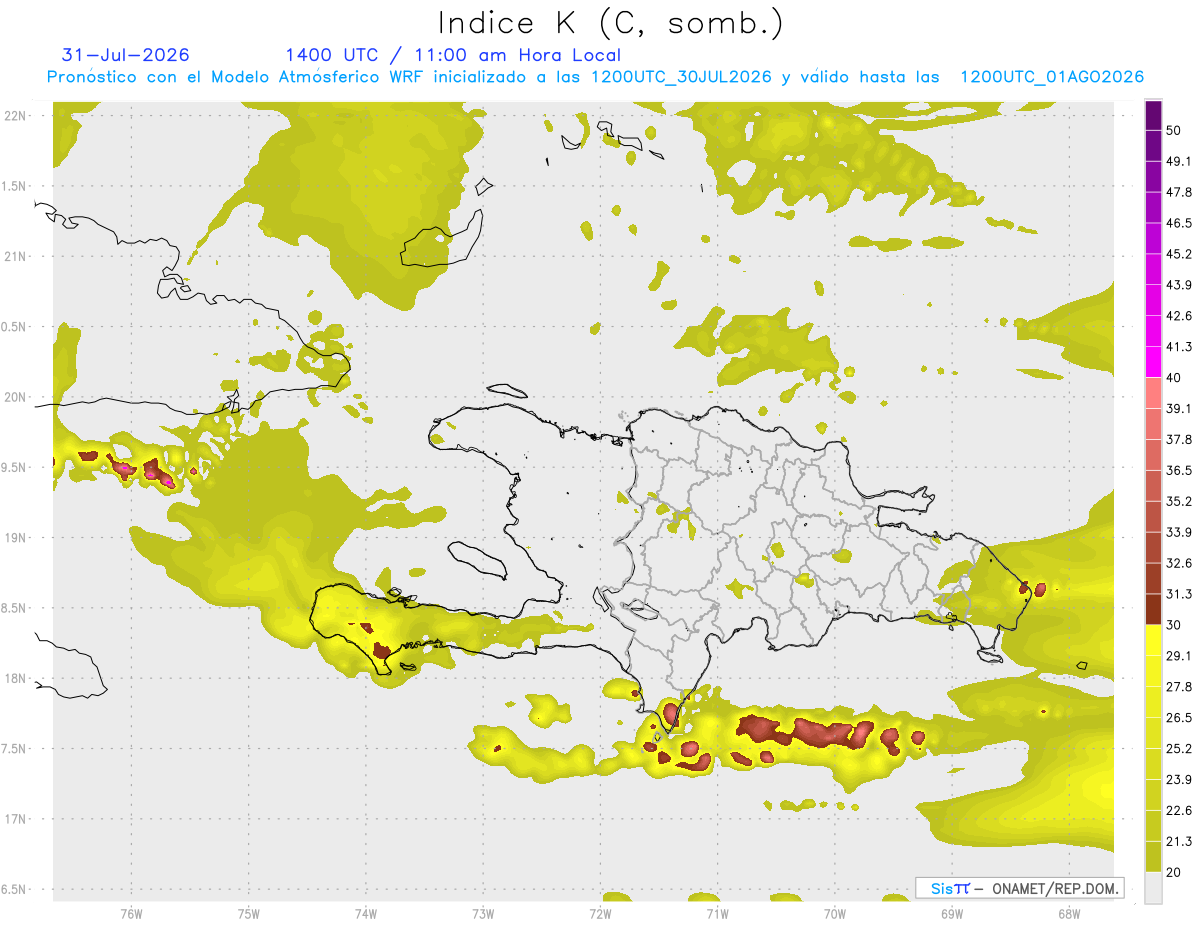The width and height of the screenshot is (1200, 927).
Task: Click the colorbar value "20"
Action: [1175, 872]
